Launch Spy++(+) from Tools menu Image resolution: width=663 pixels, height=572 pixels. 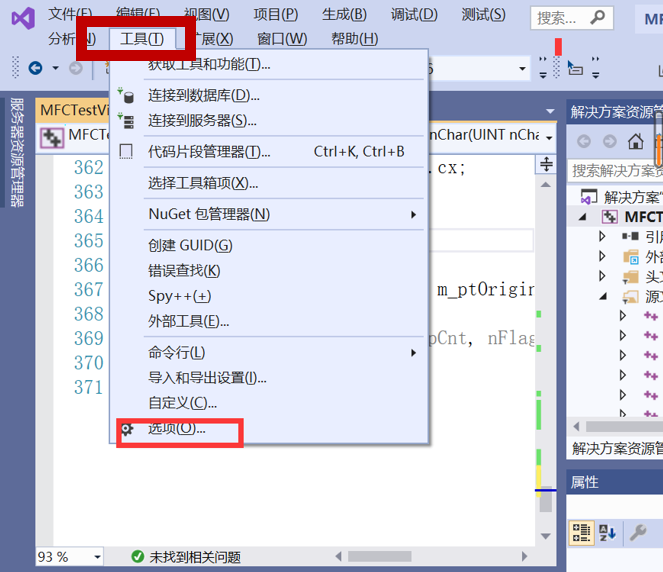[269, 296]
